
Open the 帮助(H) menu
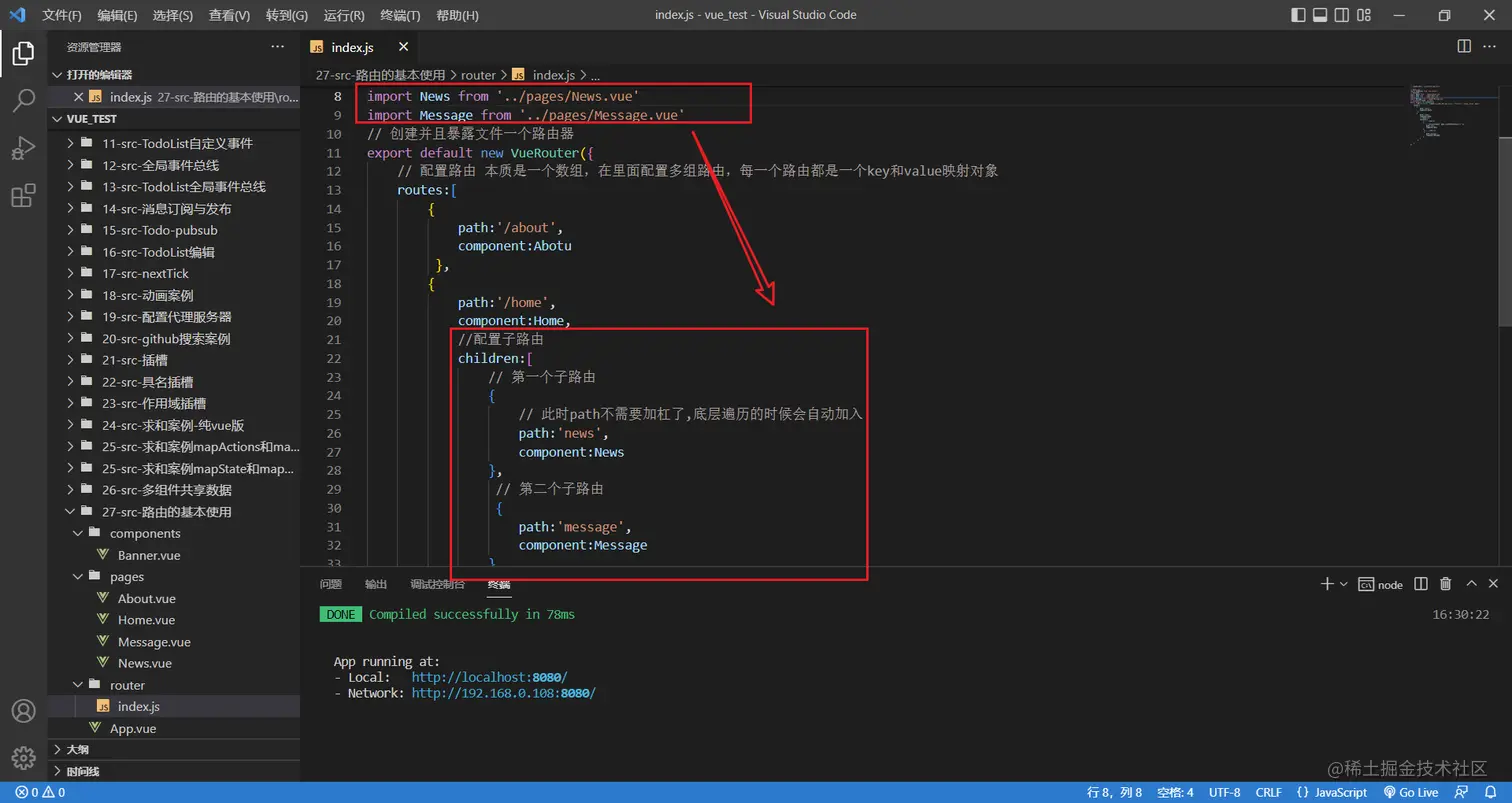(x=457, y=15)
